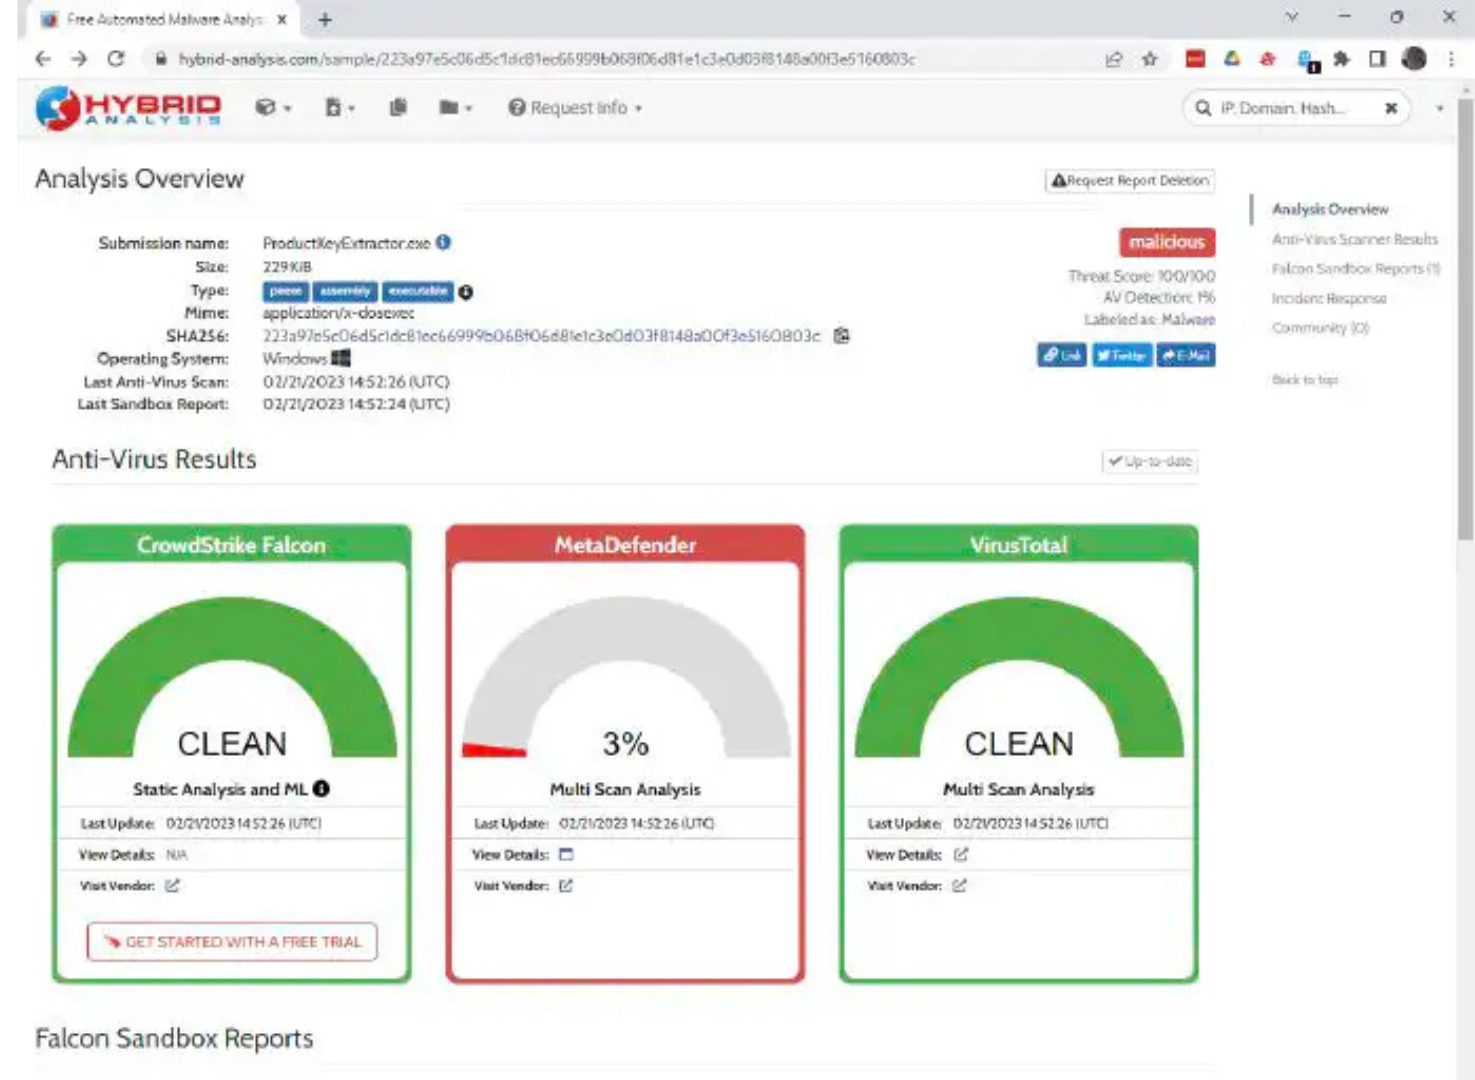Open the folder dropdown in navbar
Viewport: 1475px width, 1080px height.
[x=455, y=107]
